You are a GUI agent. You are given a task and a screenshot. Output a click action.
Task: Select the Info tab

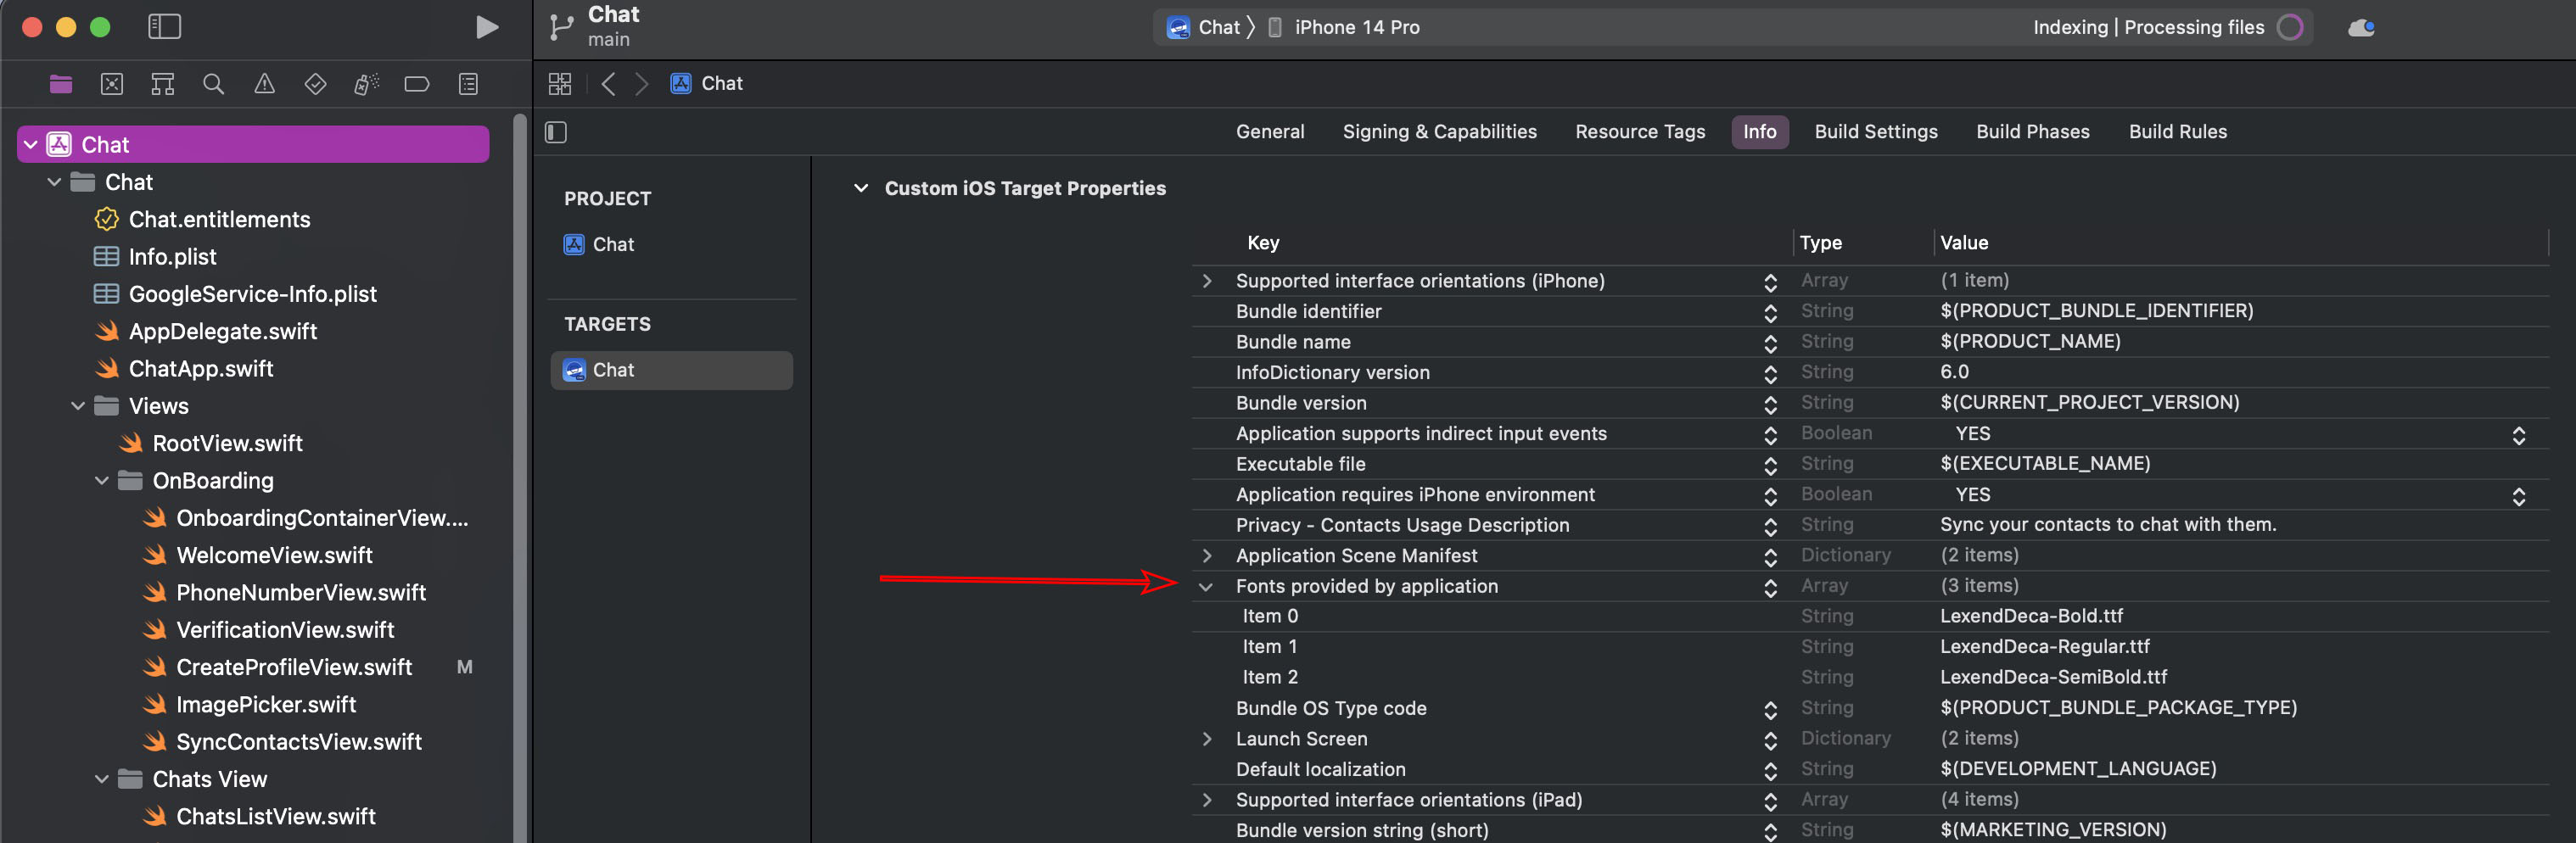(x=1759, y=132)
